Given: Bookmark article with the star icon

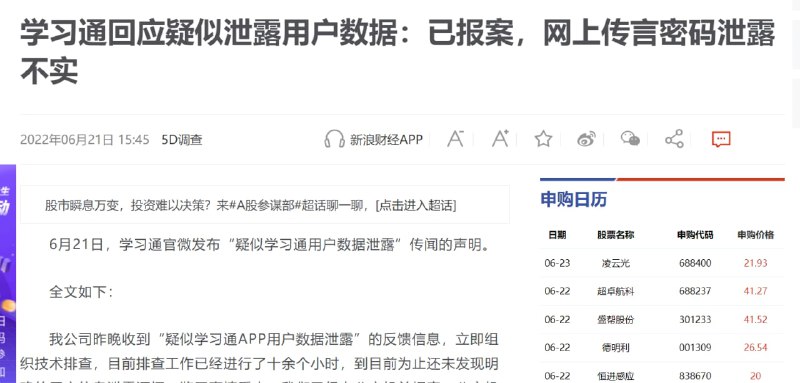Looking at the screenshot, I should click(x=543, y=139).
